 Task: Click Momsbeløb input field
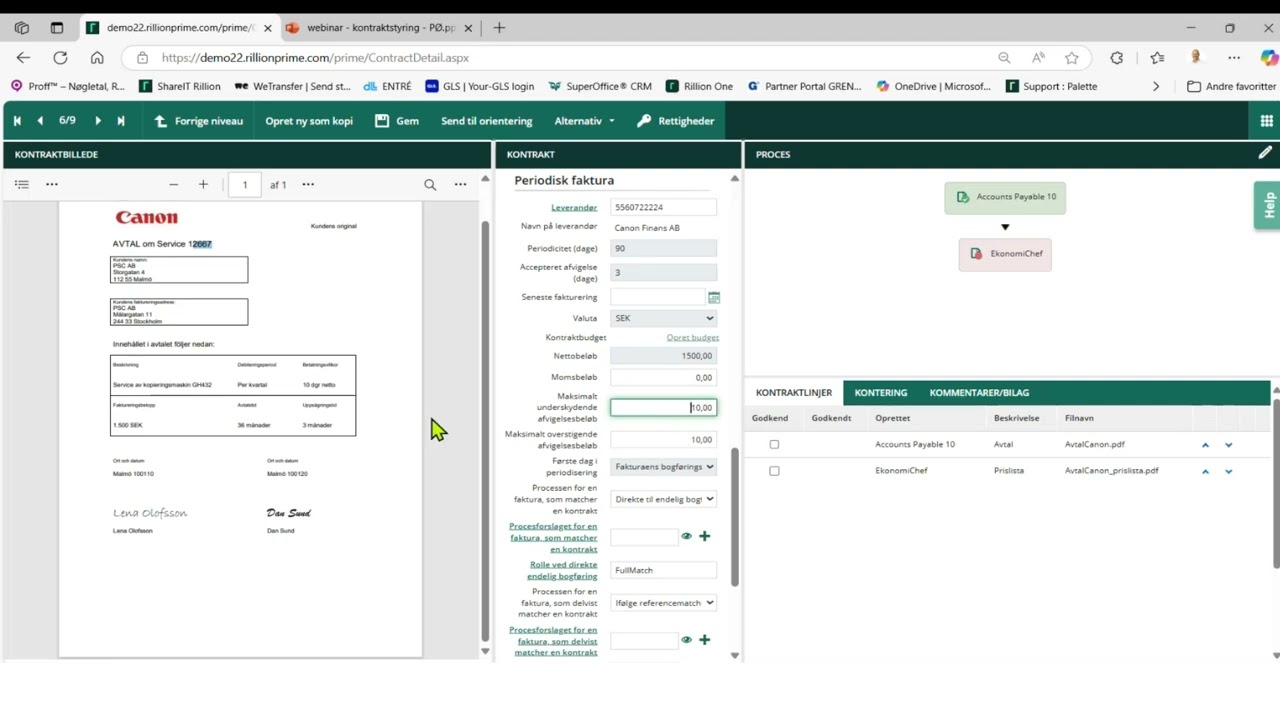pyautogui.click(x=664, y=378)
